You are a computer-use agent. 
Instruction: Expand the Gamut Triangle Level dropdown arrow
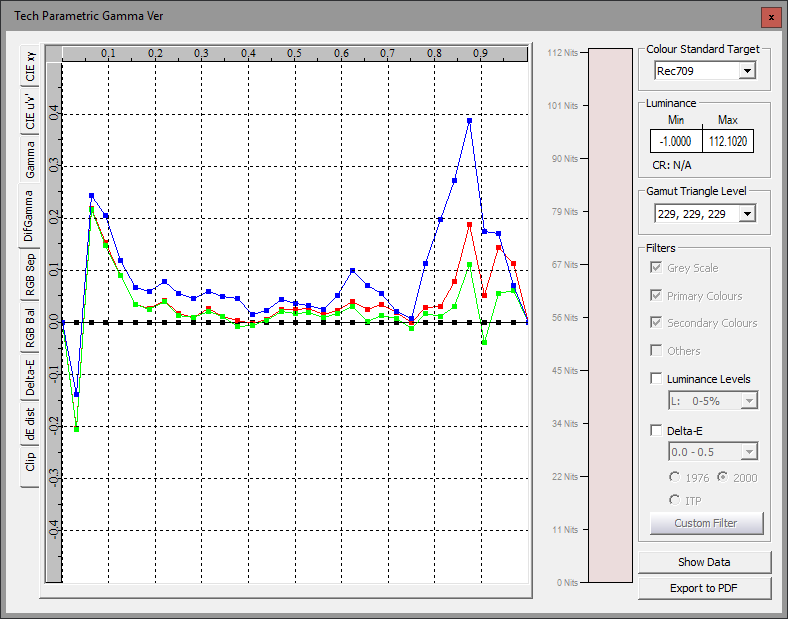pos(747,214)
